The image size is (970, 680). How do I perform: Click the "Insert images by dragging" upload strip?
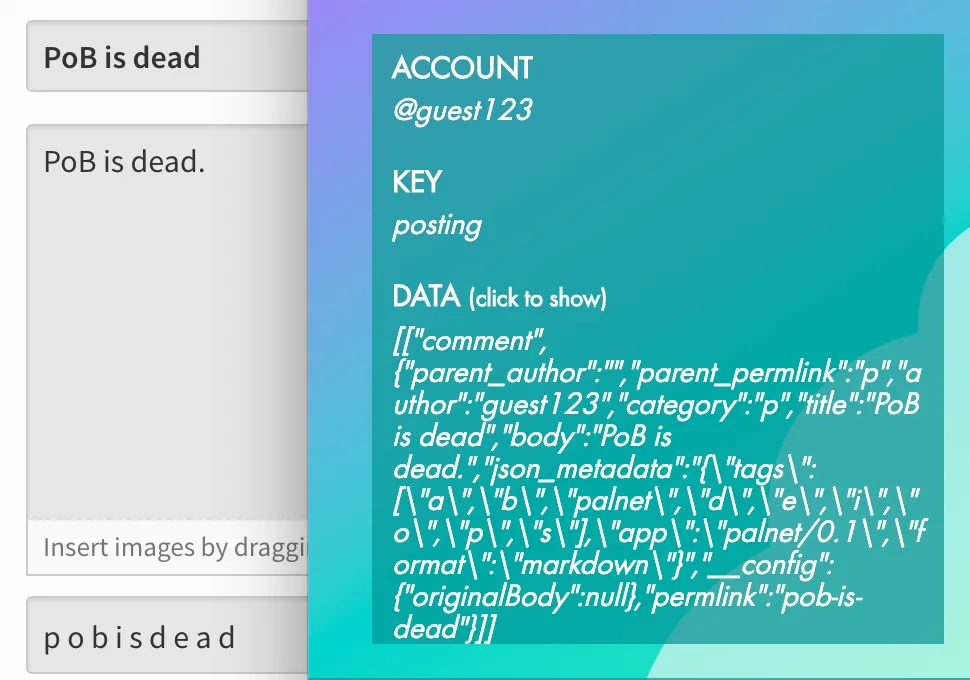167,548
